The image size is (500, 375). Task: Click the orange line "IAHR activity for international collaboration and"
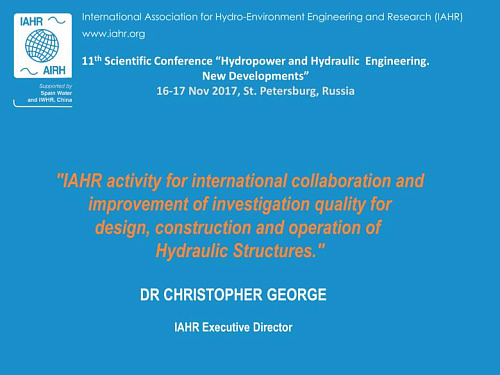240,181
